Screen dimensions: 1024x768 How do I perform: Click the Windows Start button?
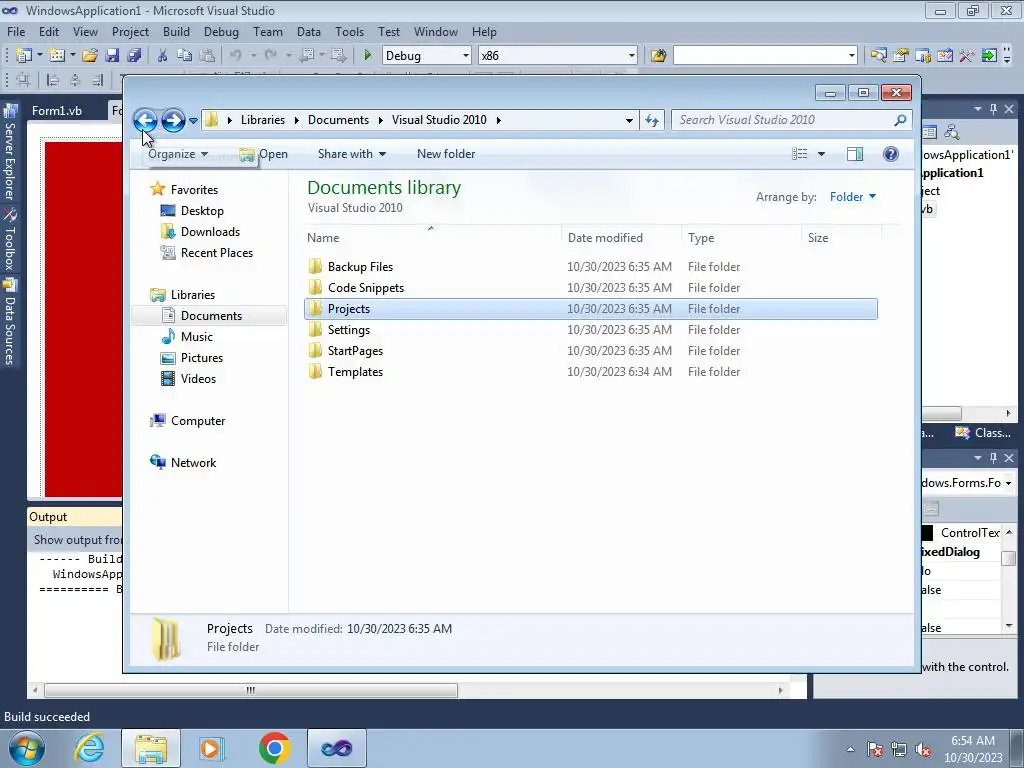click(x=26, y=748)
